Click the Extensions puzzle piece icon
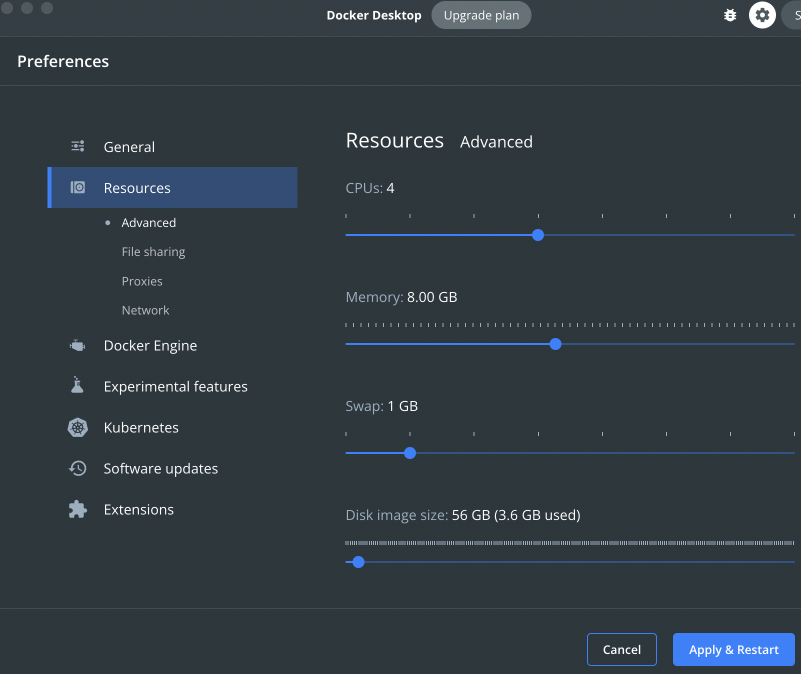Image resolution: width=801 pixels, height=674 pixels. click(78, 509)
